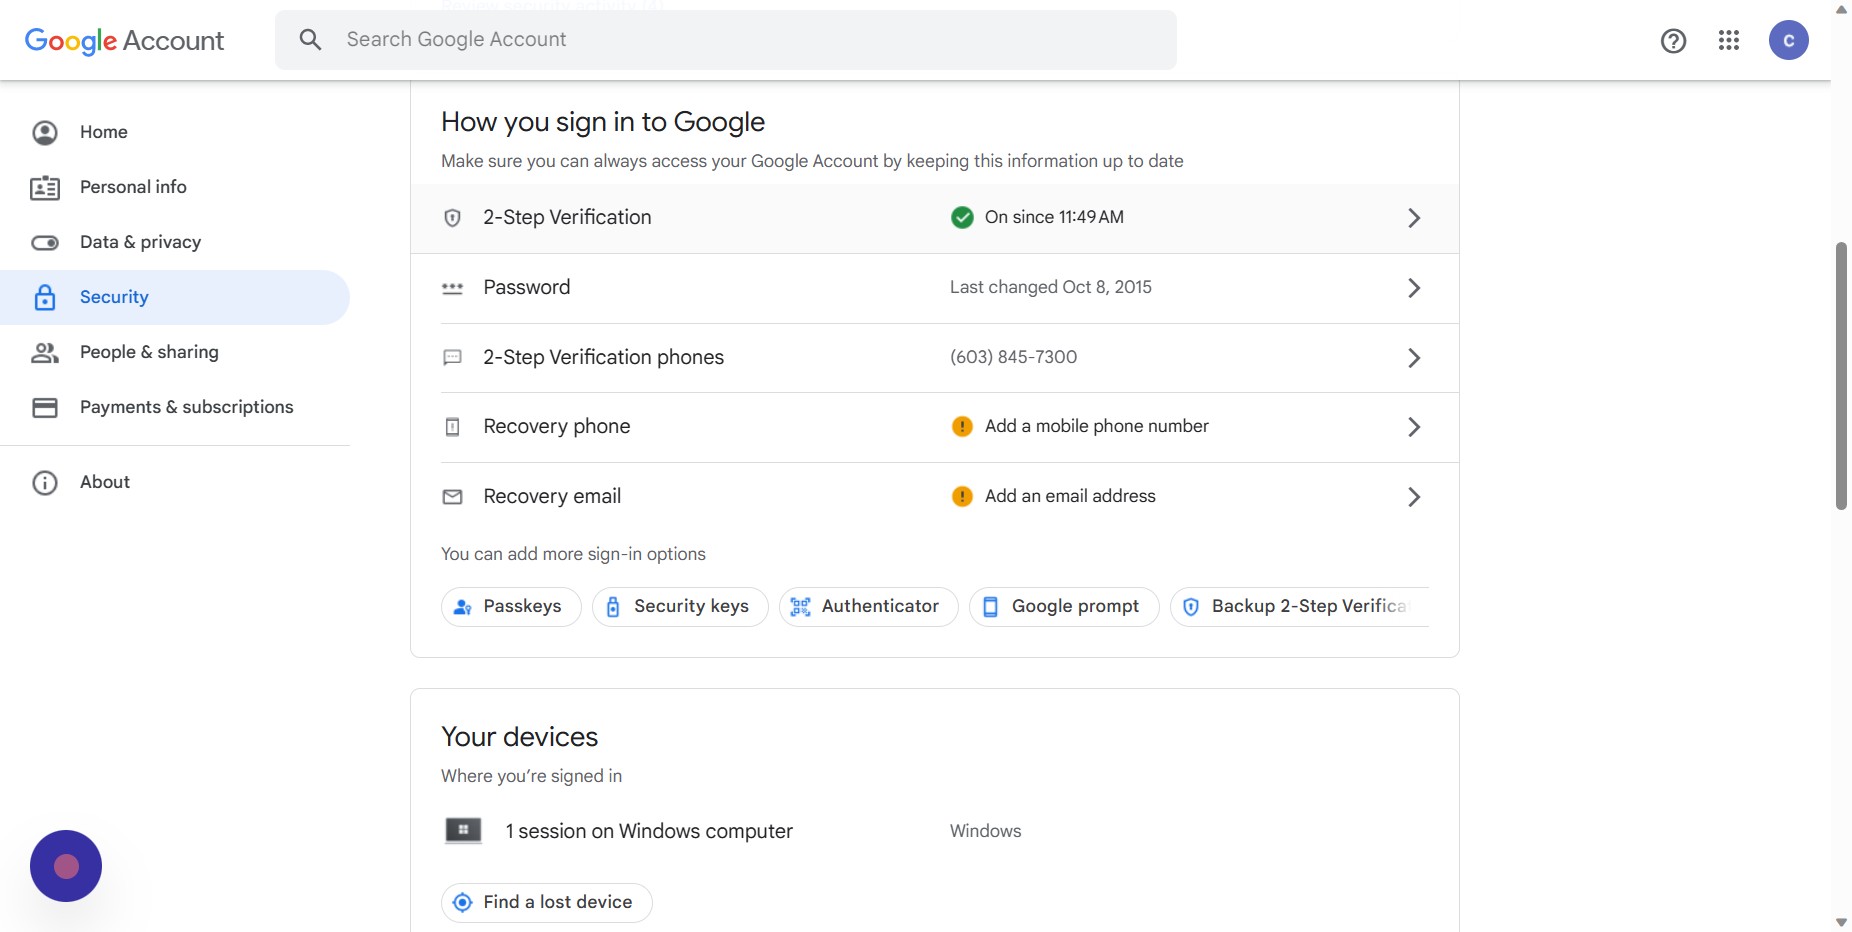Image resolution: width=1852 pixels, height=932 pixels.
Task: Click the Passkeys sign-in option
Action: [x=511, y=607]
